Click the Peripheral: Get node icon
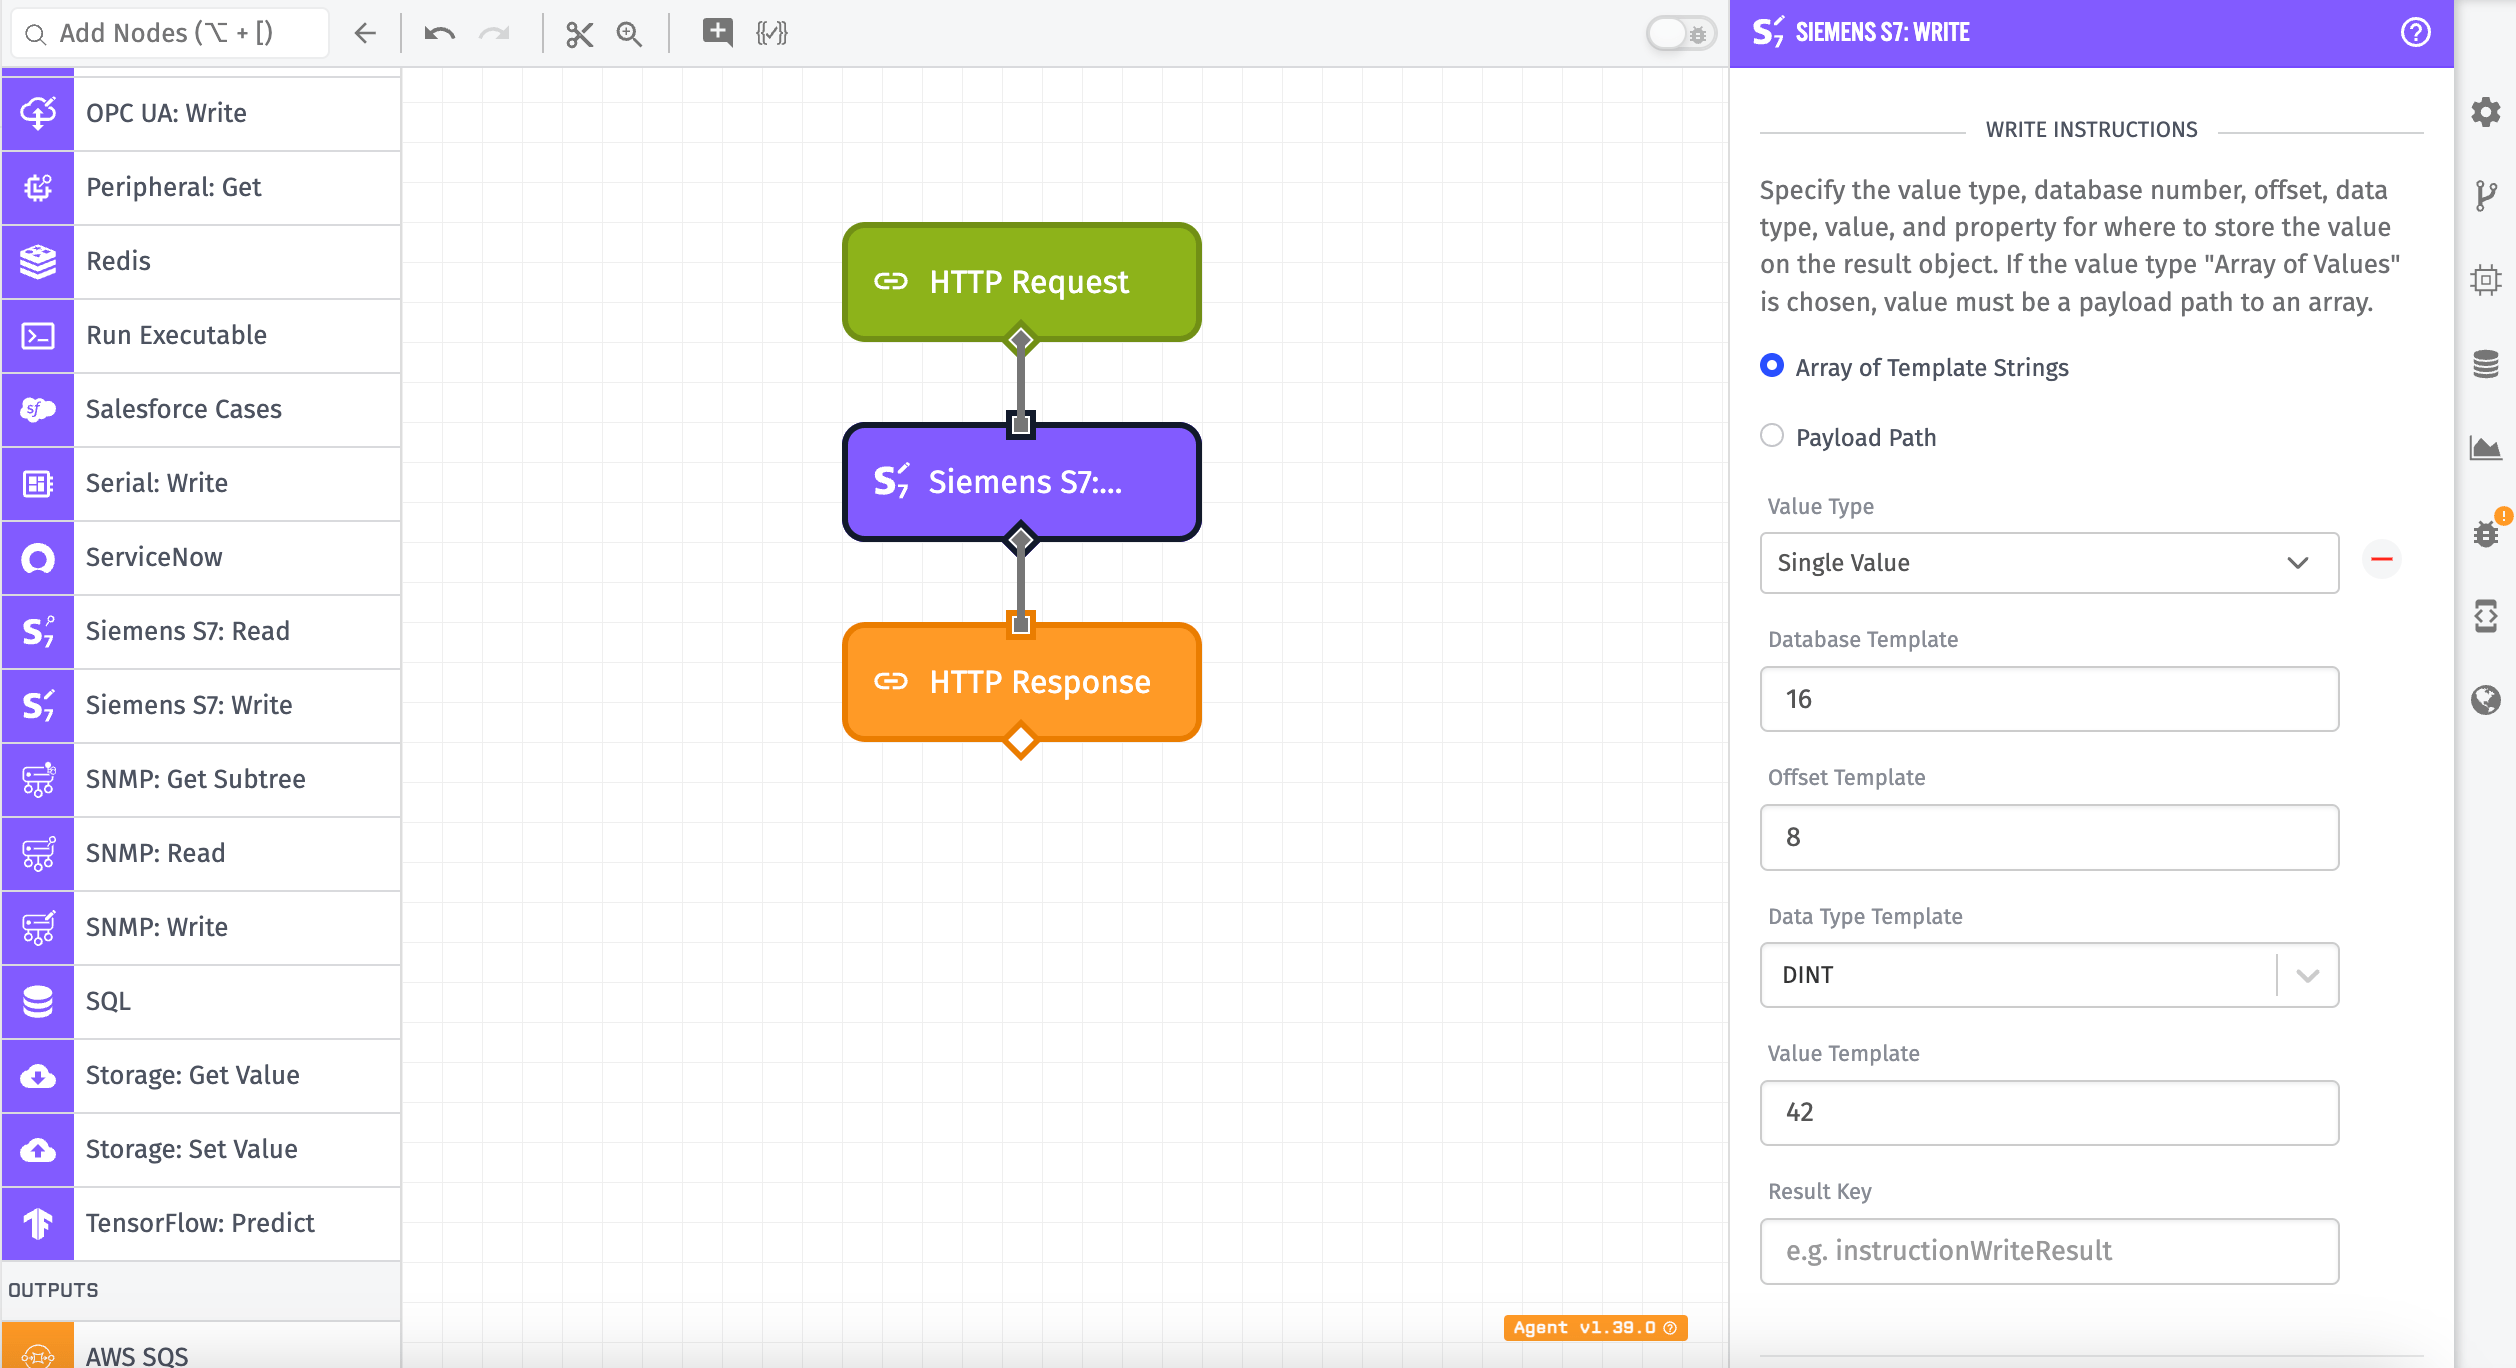 tap(38, 187)
